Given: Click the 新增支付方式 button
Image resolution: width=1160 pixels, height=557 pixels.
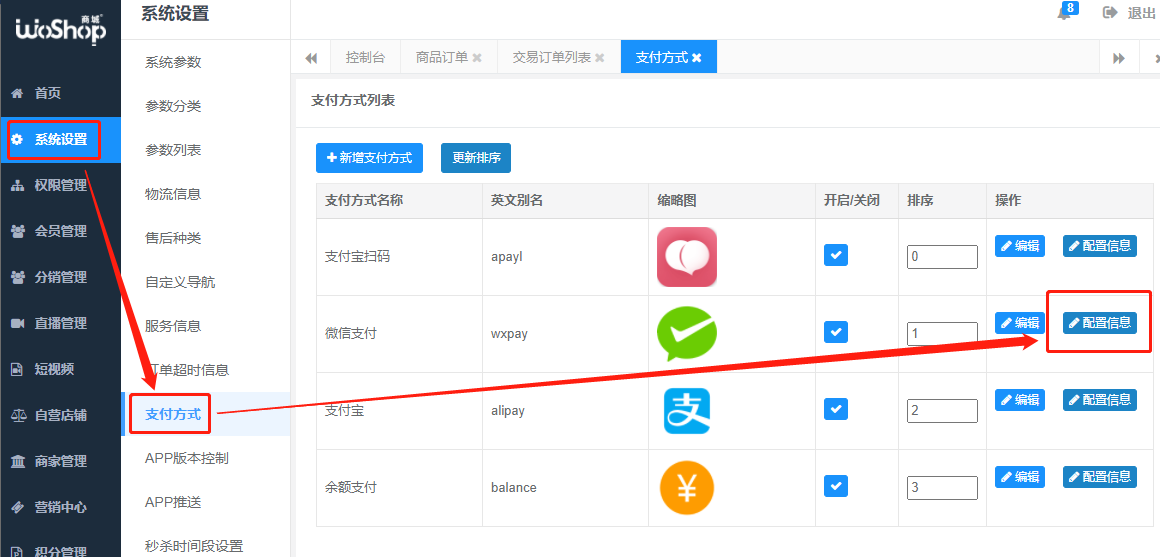Looking at the screenshot, I should [x=369, y=158].
